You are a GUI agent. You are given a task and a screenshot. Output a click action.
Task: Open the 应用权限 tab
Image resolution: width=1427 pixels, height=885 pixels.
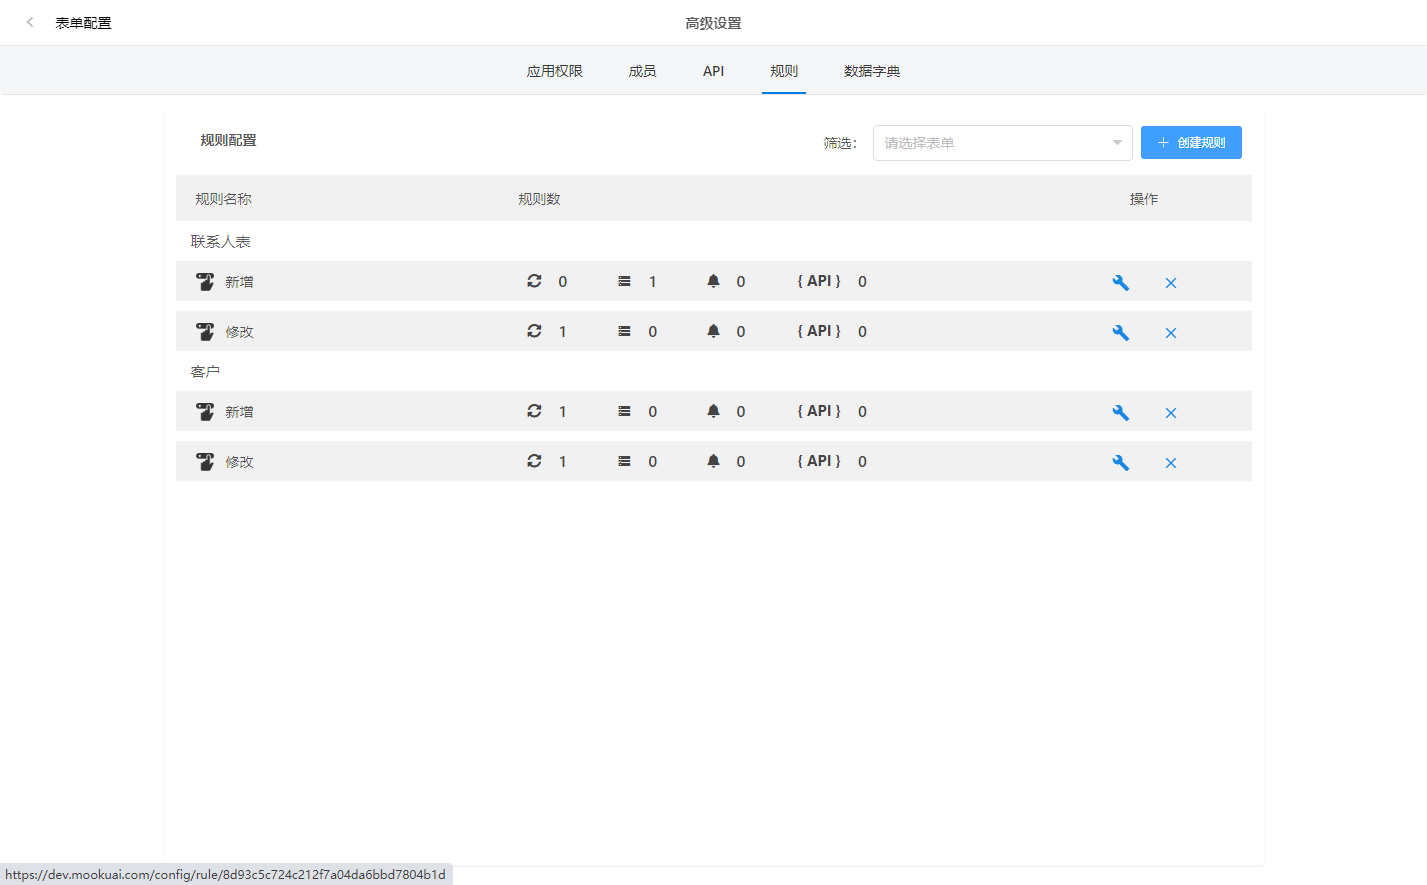(x=555, y=71)
